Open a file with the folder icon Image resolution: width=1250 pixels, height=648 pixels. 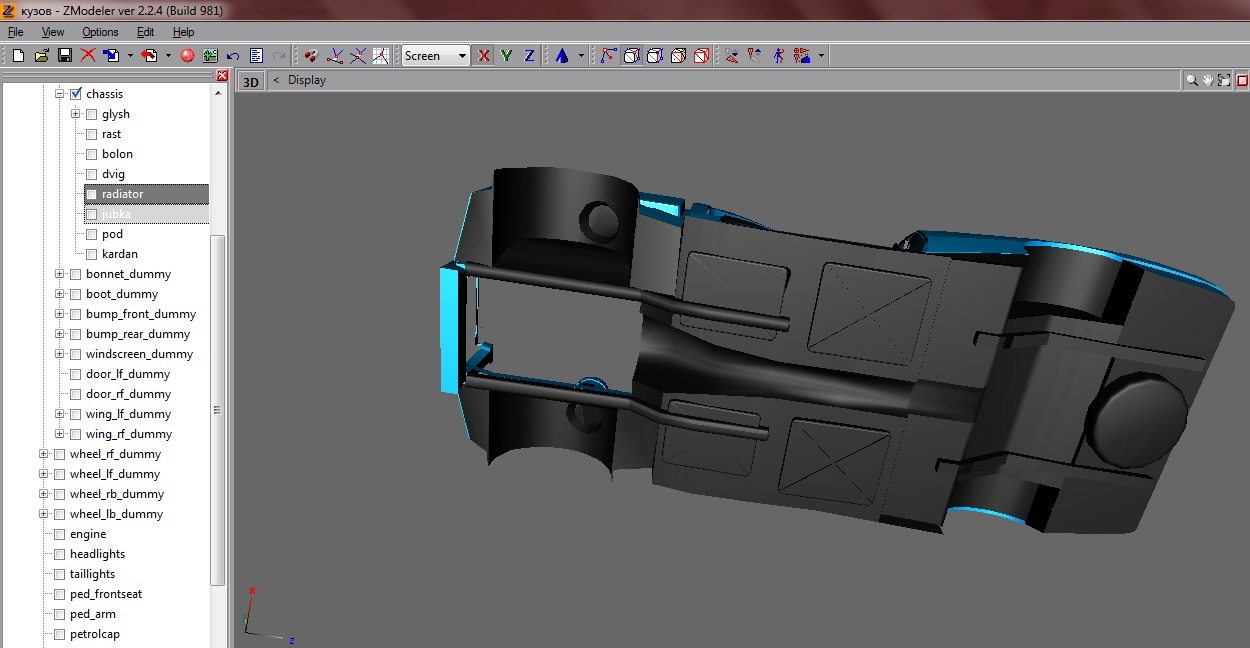41,56
